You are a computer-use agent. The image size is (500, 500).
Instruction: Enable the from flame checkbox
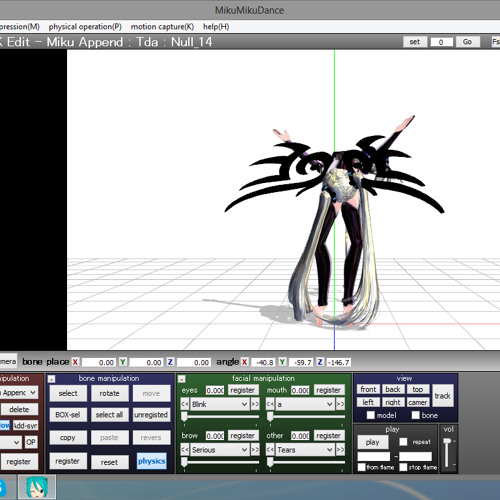[x=361, y=467]
